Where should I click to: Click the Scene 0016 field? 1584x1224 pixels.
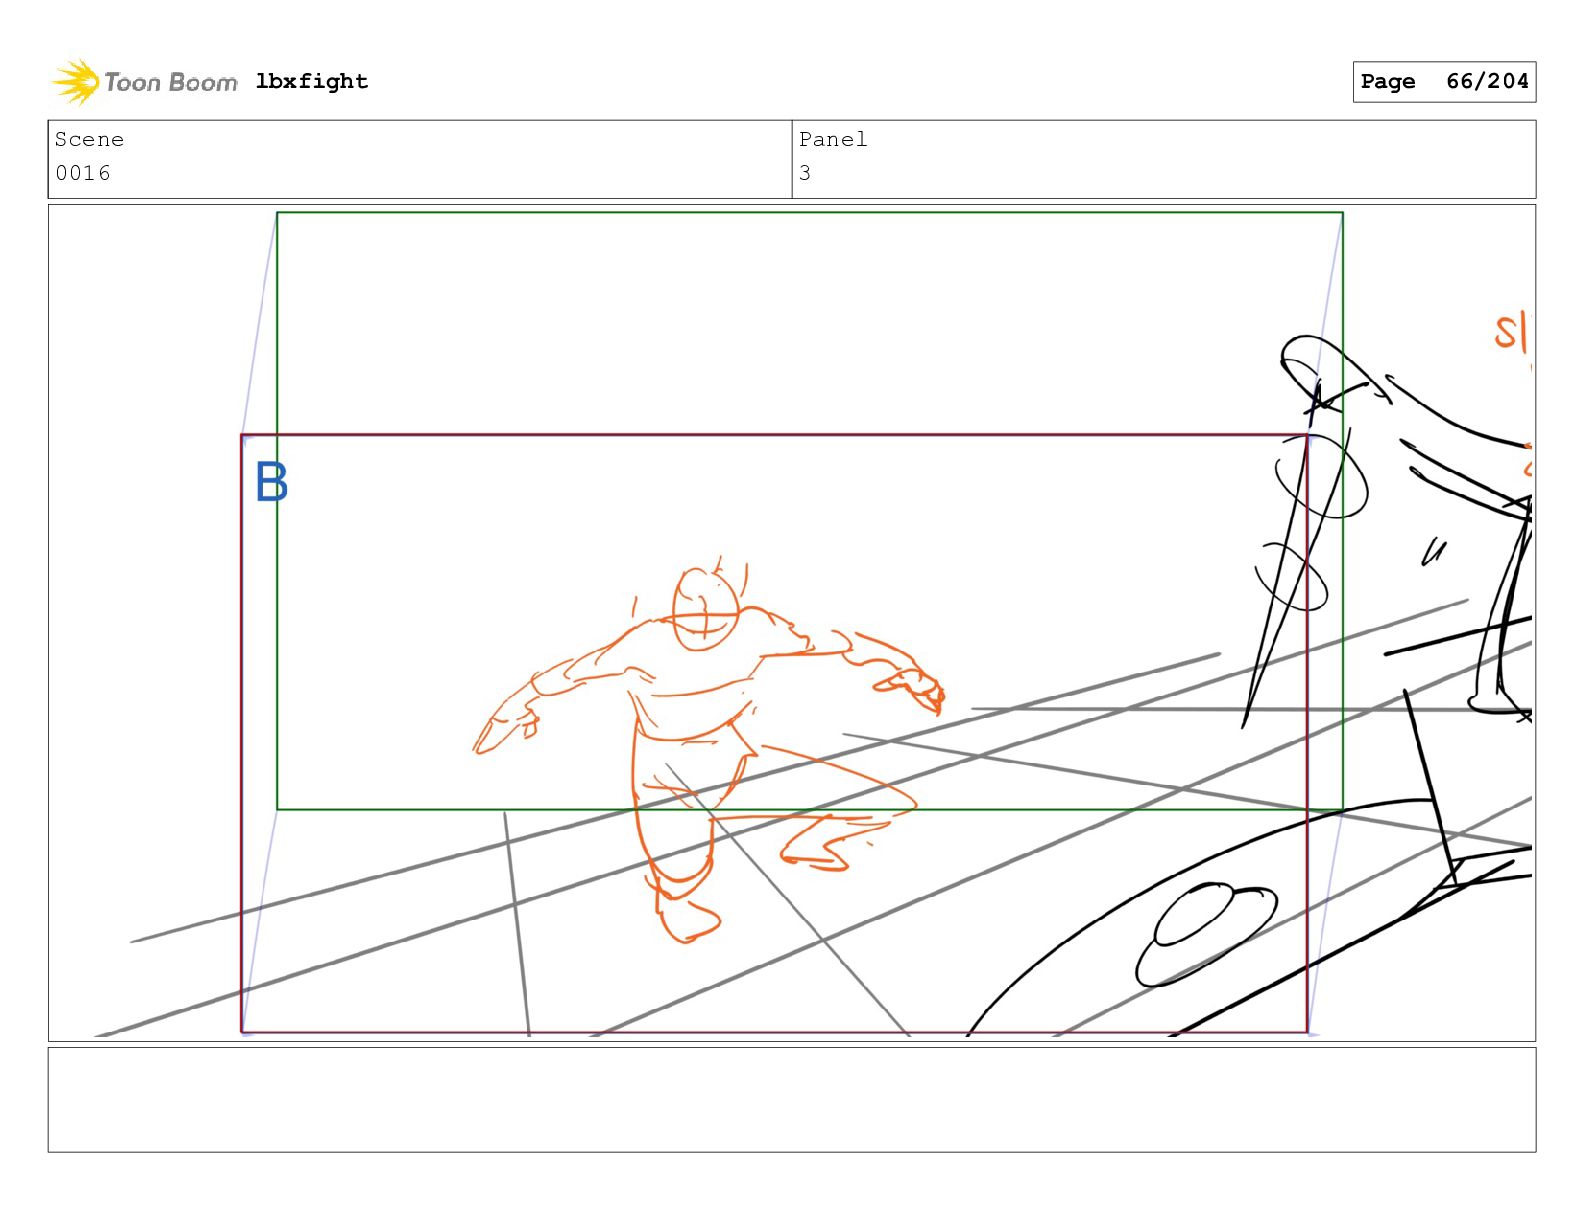point(420,159)
